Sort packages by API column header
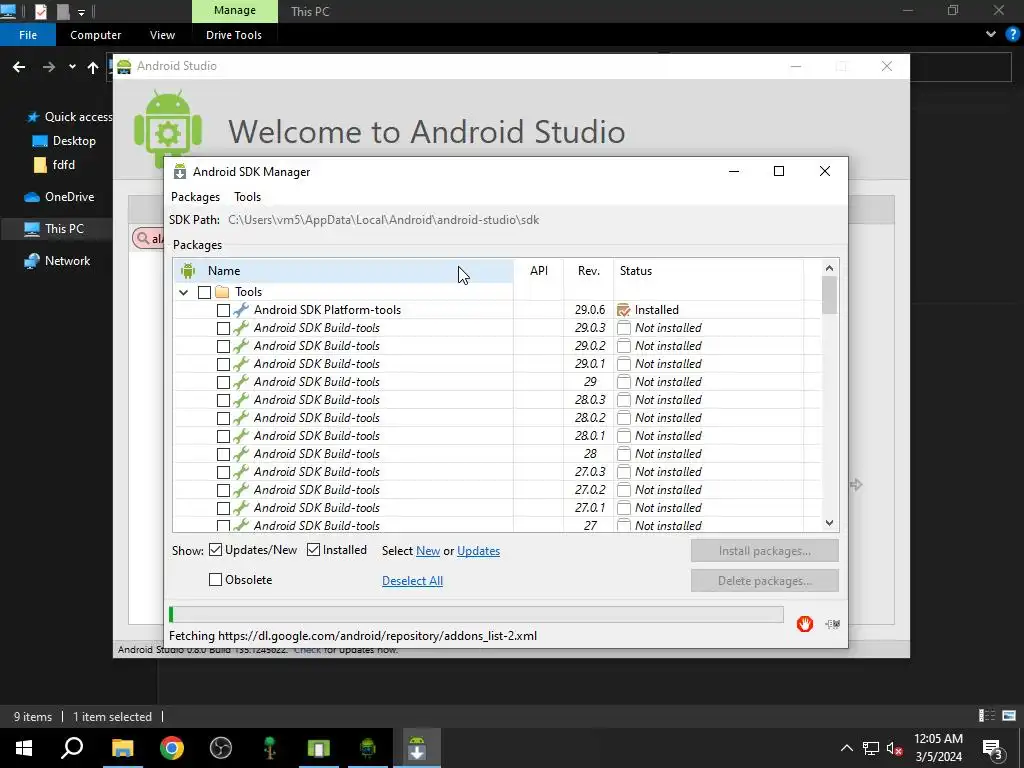This screenshot has height=768, width=1024. point(539,270)
